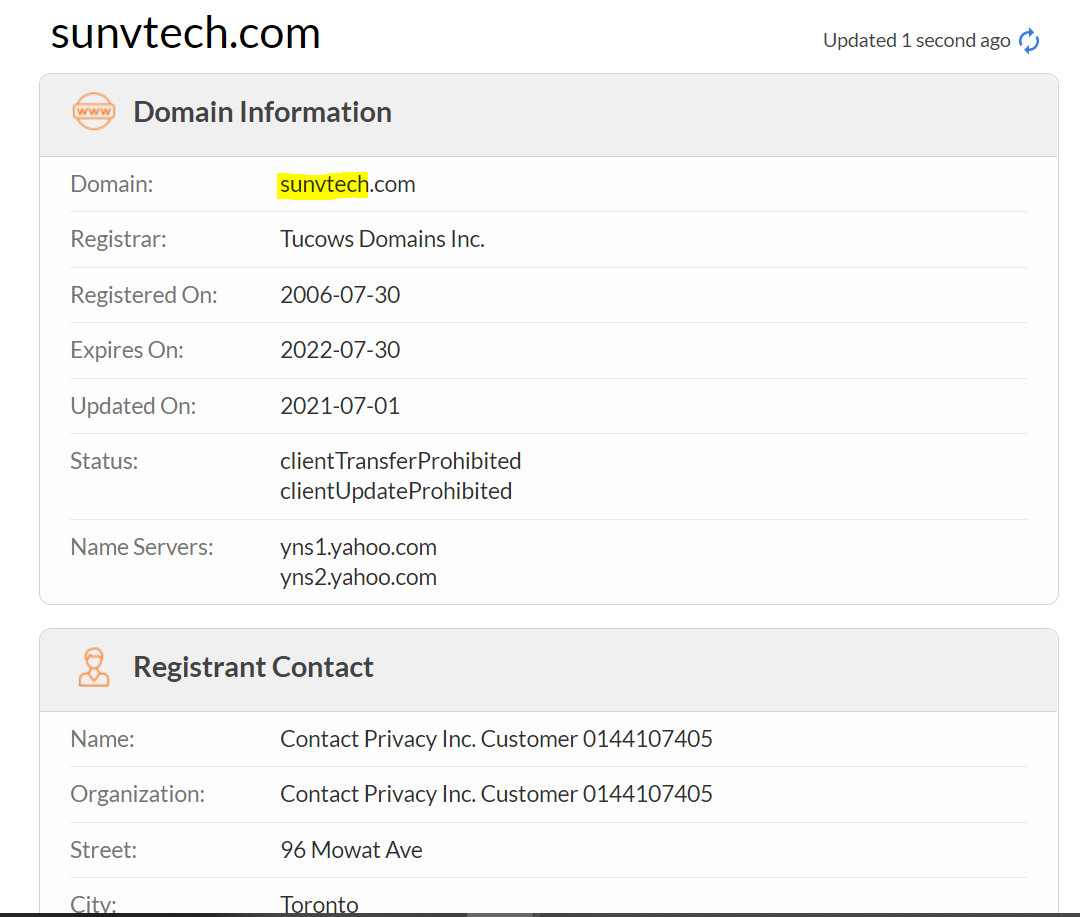Click the Domain Information section header
This screenshot has width=1080, height=917.
click(262, 111)
